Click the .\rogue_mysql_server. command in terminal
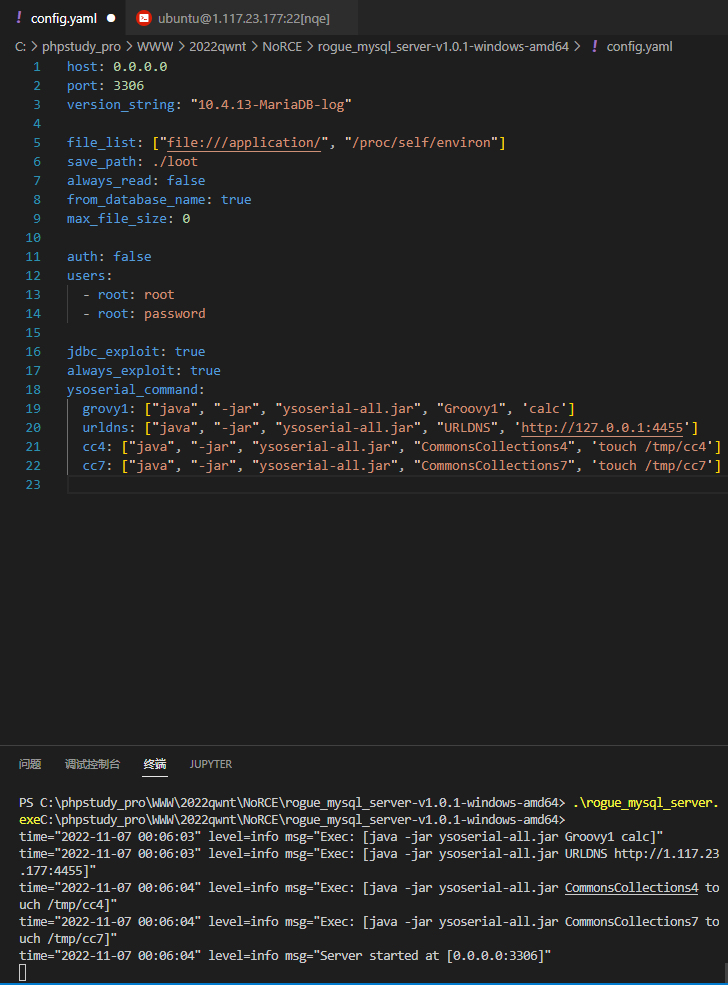The height and width of the screenshot is (985, 728). [x=645, y=803]
